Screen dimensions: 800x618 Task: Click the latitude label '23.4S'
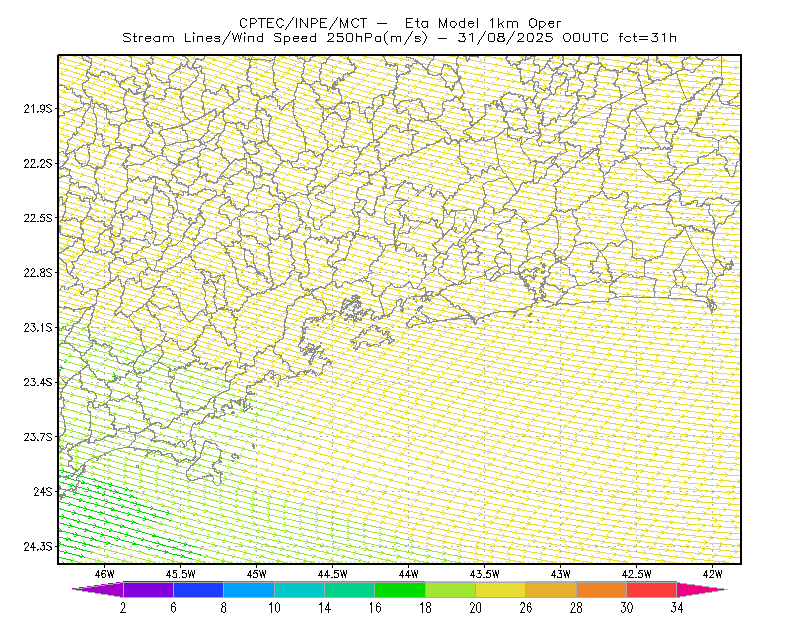point(38,382)
